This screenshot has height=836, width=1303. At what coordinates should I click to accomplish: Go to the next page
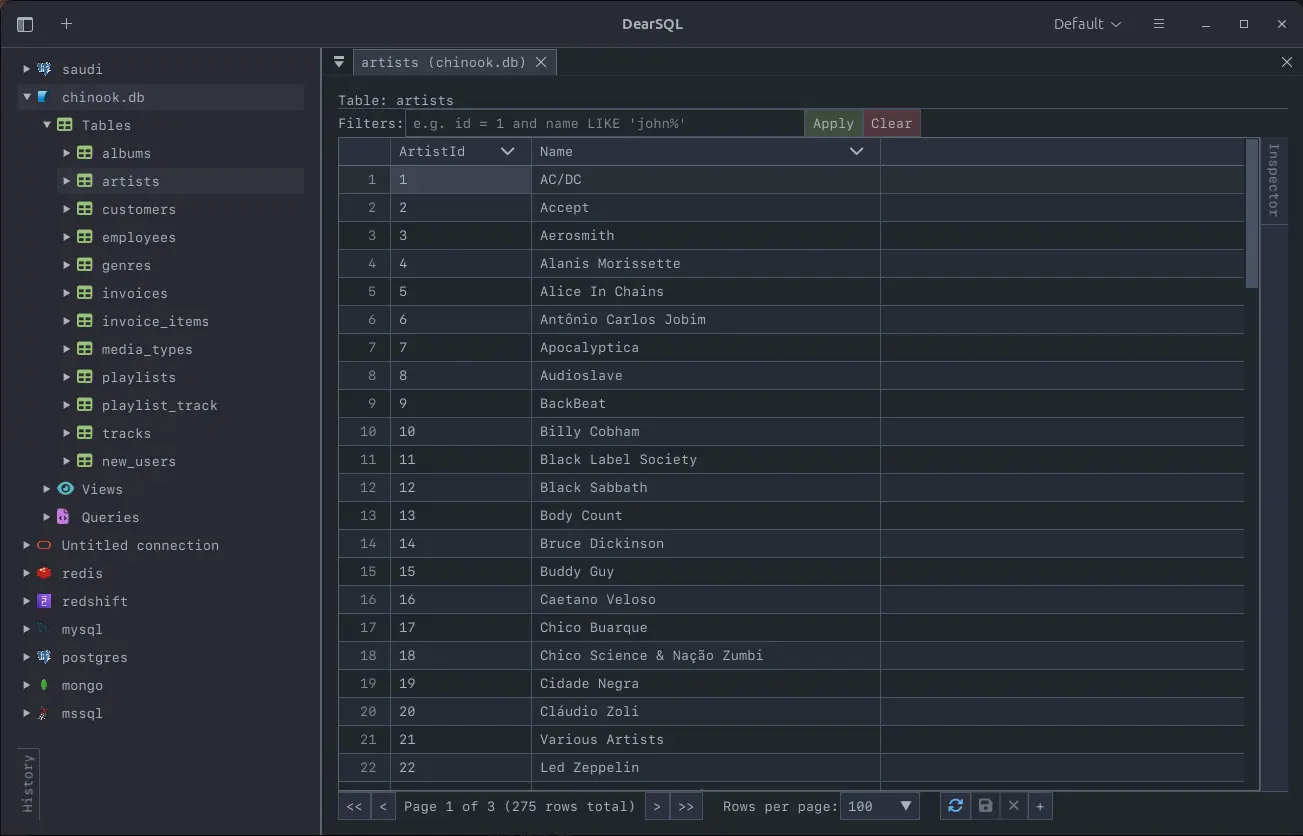657,806
